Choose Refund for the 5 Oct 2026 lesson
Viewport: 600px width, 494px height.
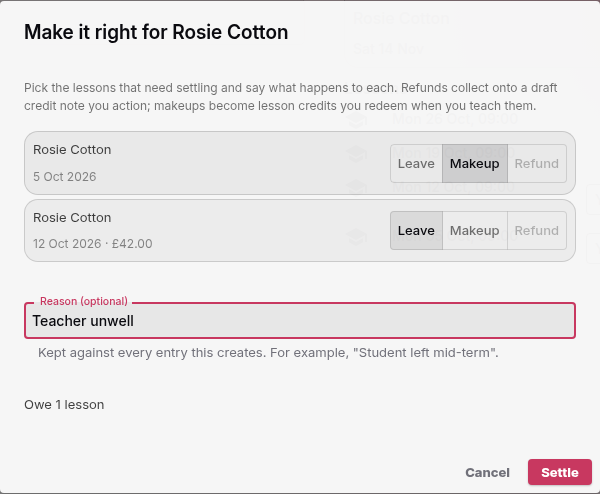click(537, 163)
